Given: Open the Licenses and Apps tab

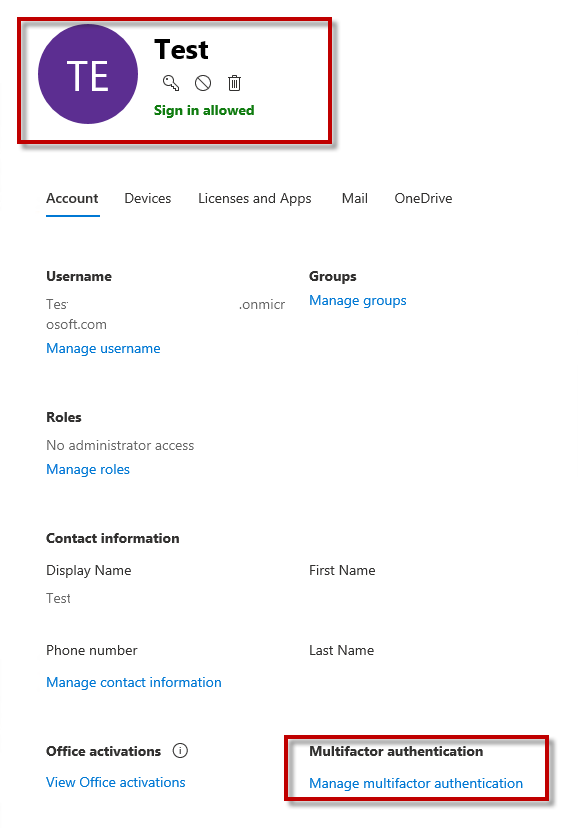Looking at the screenshot, I should 254,198.
